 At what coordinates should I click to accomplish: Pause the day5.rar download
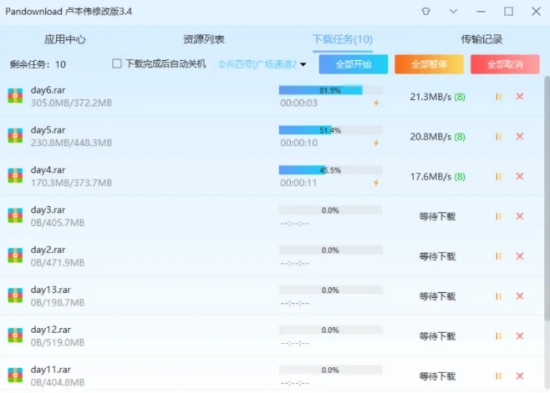[x=498, y=136]
